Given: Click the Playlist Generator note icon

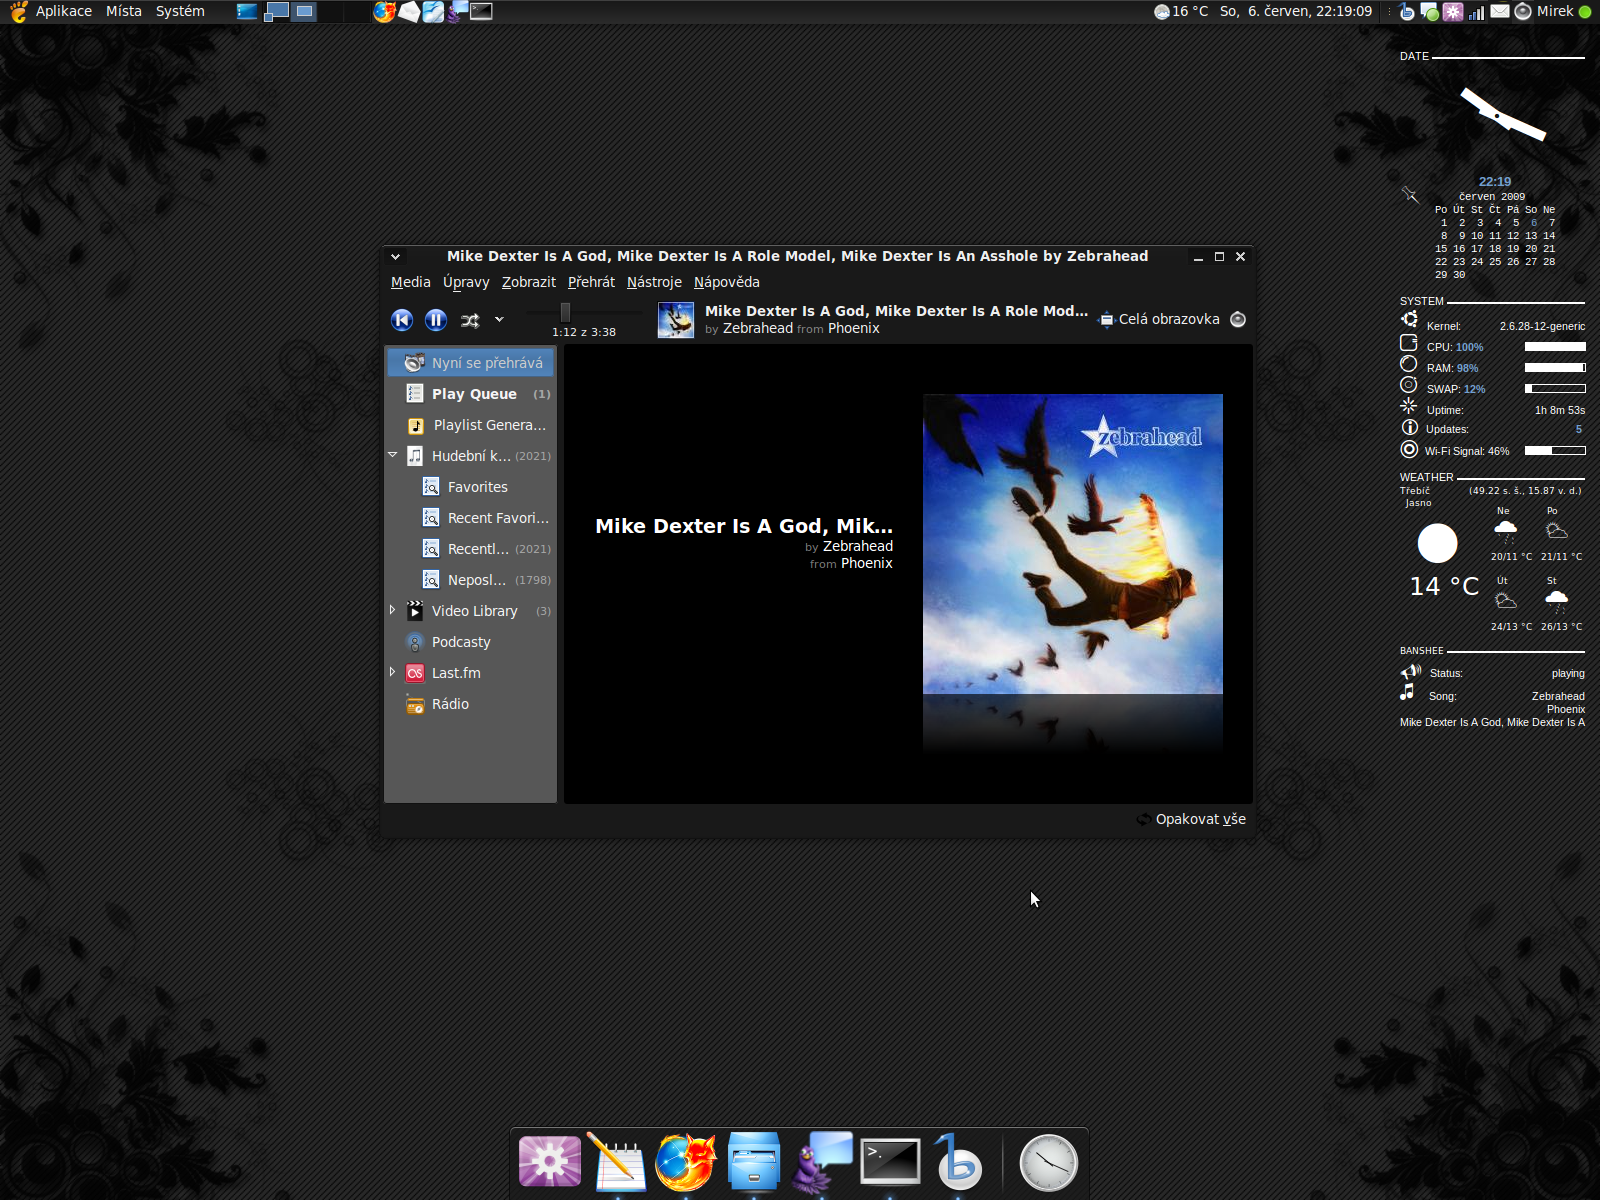Looking at the screenshot, I should coord(415,425).
